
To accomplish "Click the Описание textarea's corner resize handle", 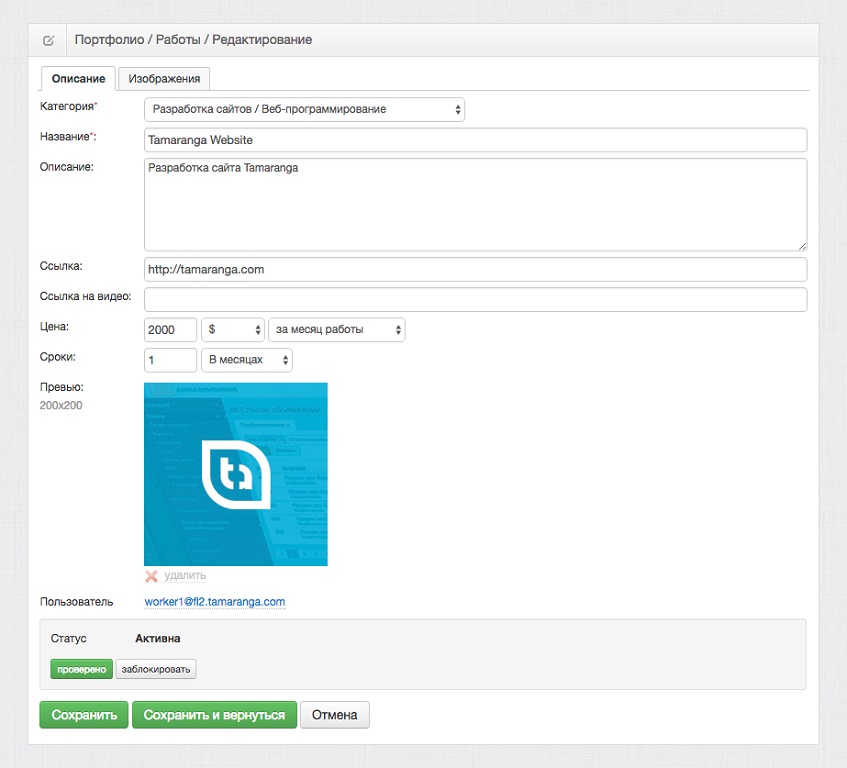I will tap(802, 246).
